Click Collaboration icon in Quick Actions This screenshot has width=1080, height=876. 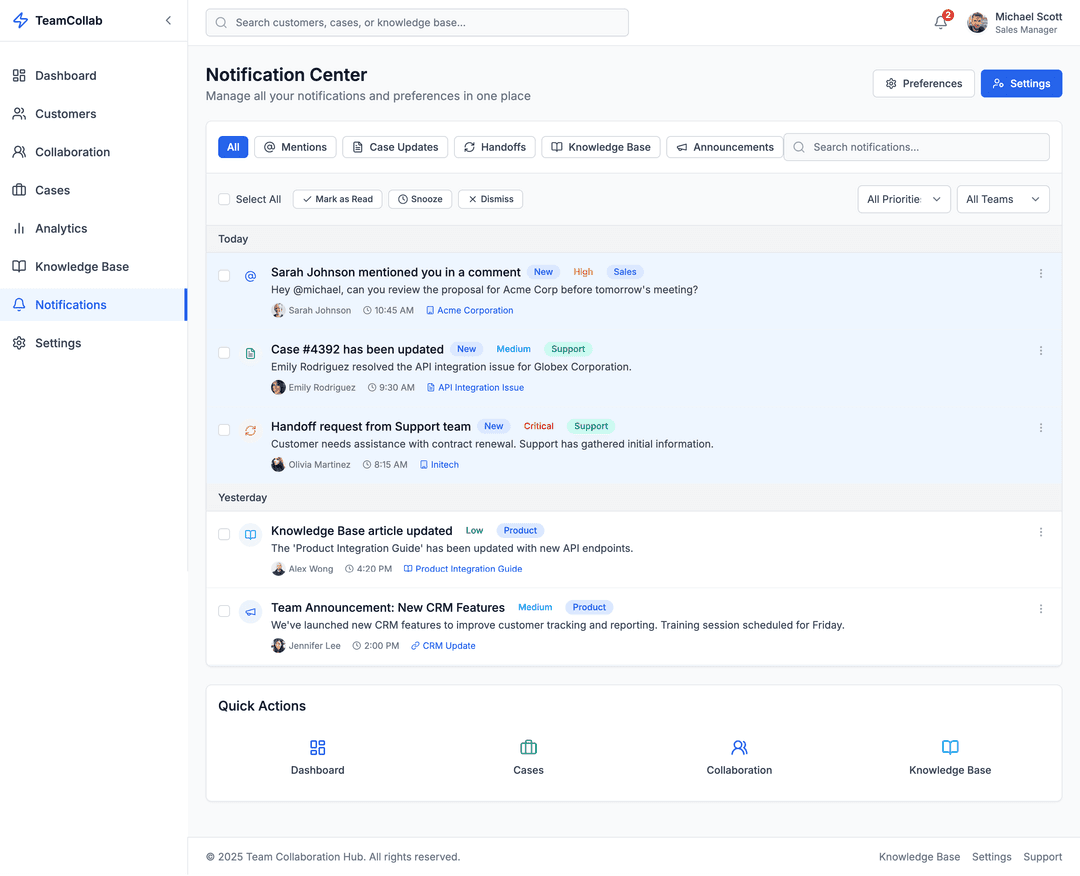pos(739,748)
